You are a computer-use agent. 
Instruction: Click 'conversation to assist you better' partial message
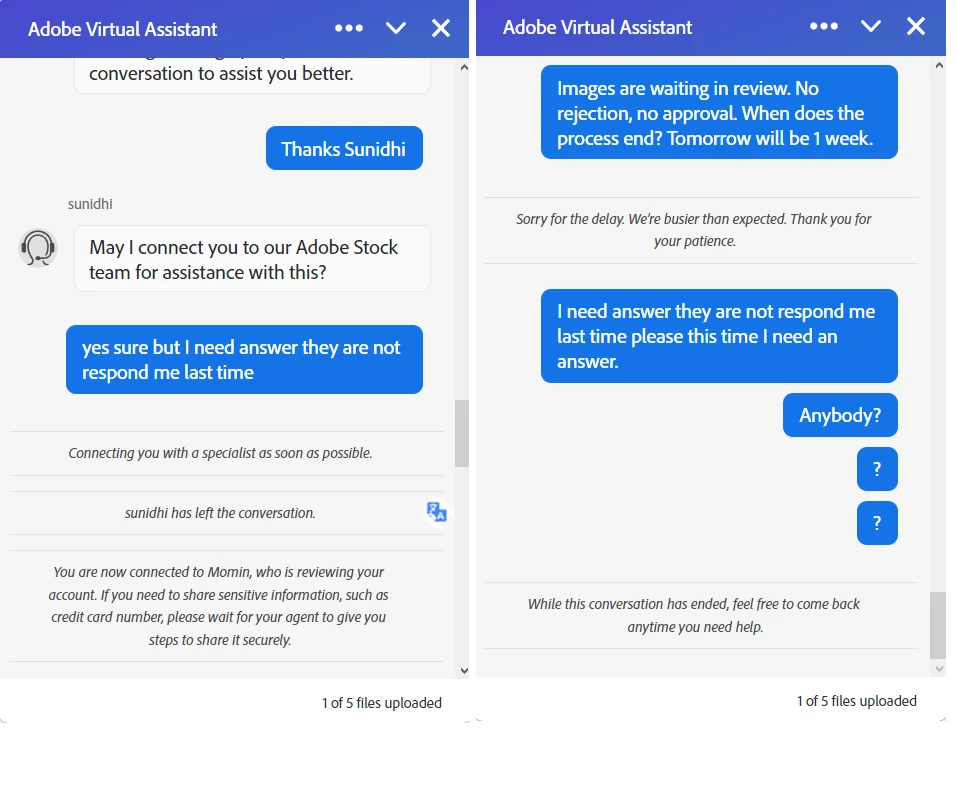coord(252,75)
